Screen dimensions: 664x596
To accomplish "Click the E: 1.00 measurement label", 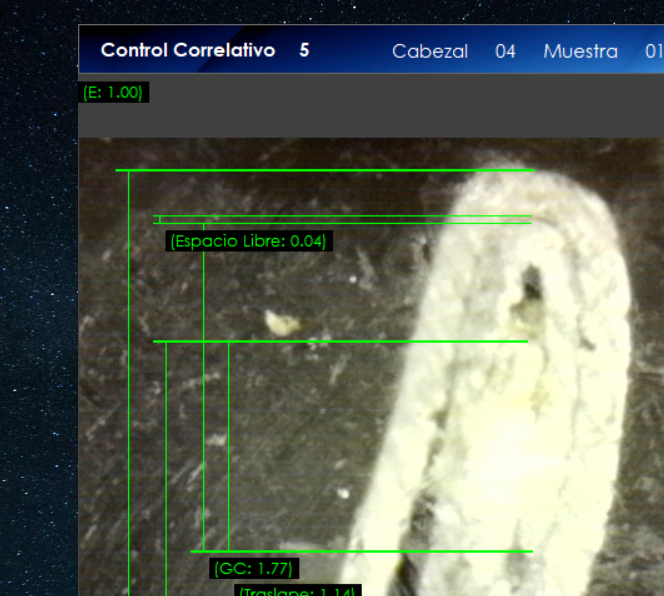I will click(x=113, y=93).
